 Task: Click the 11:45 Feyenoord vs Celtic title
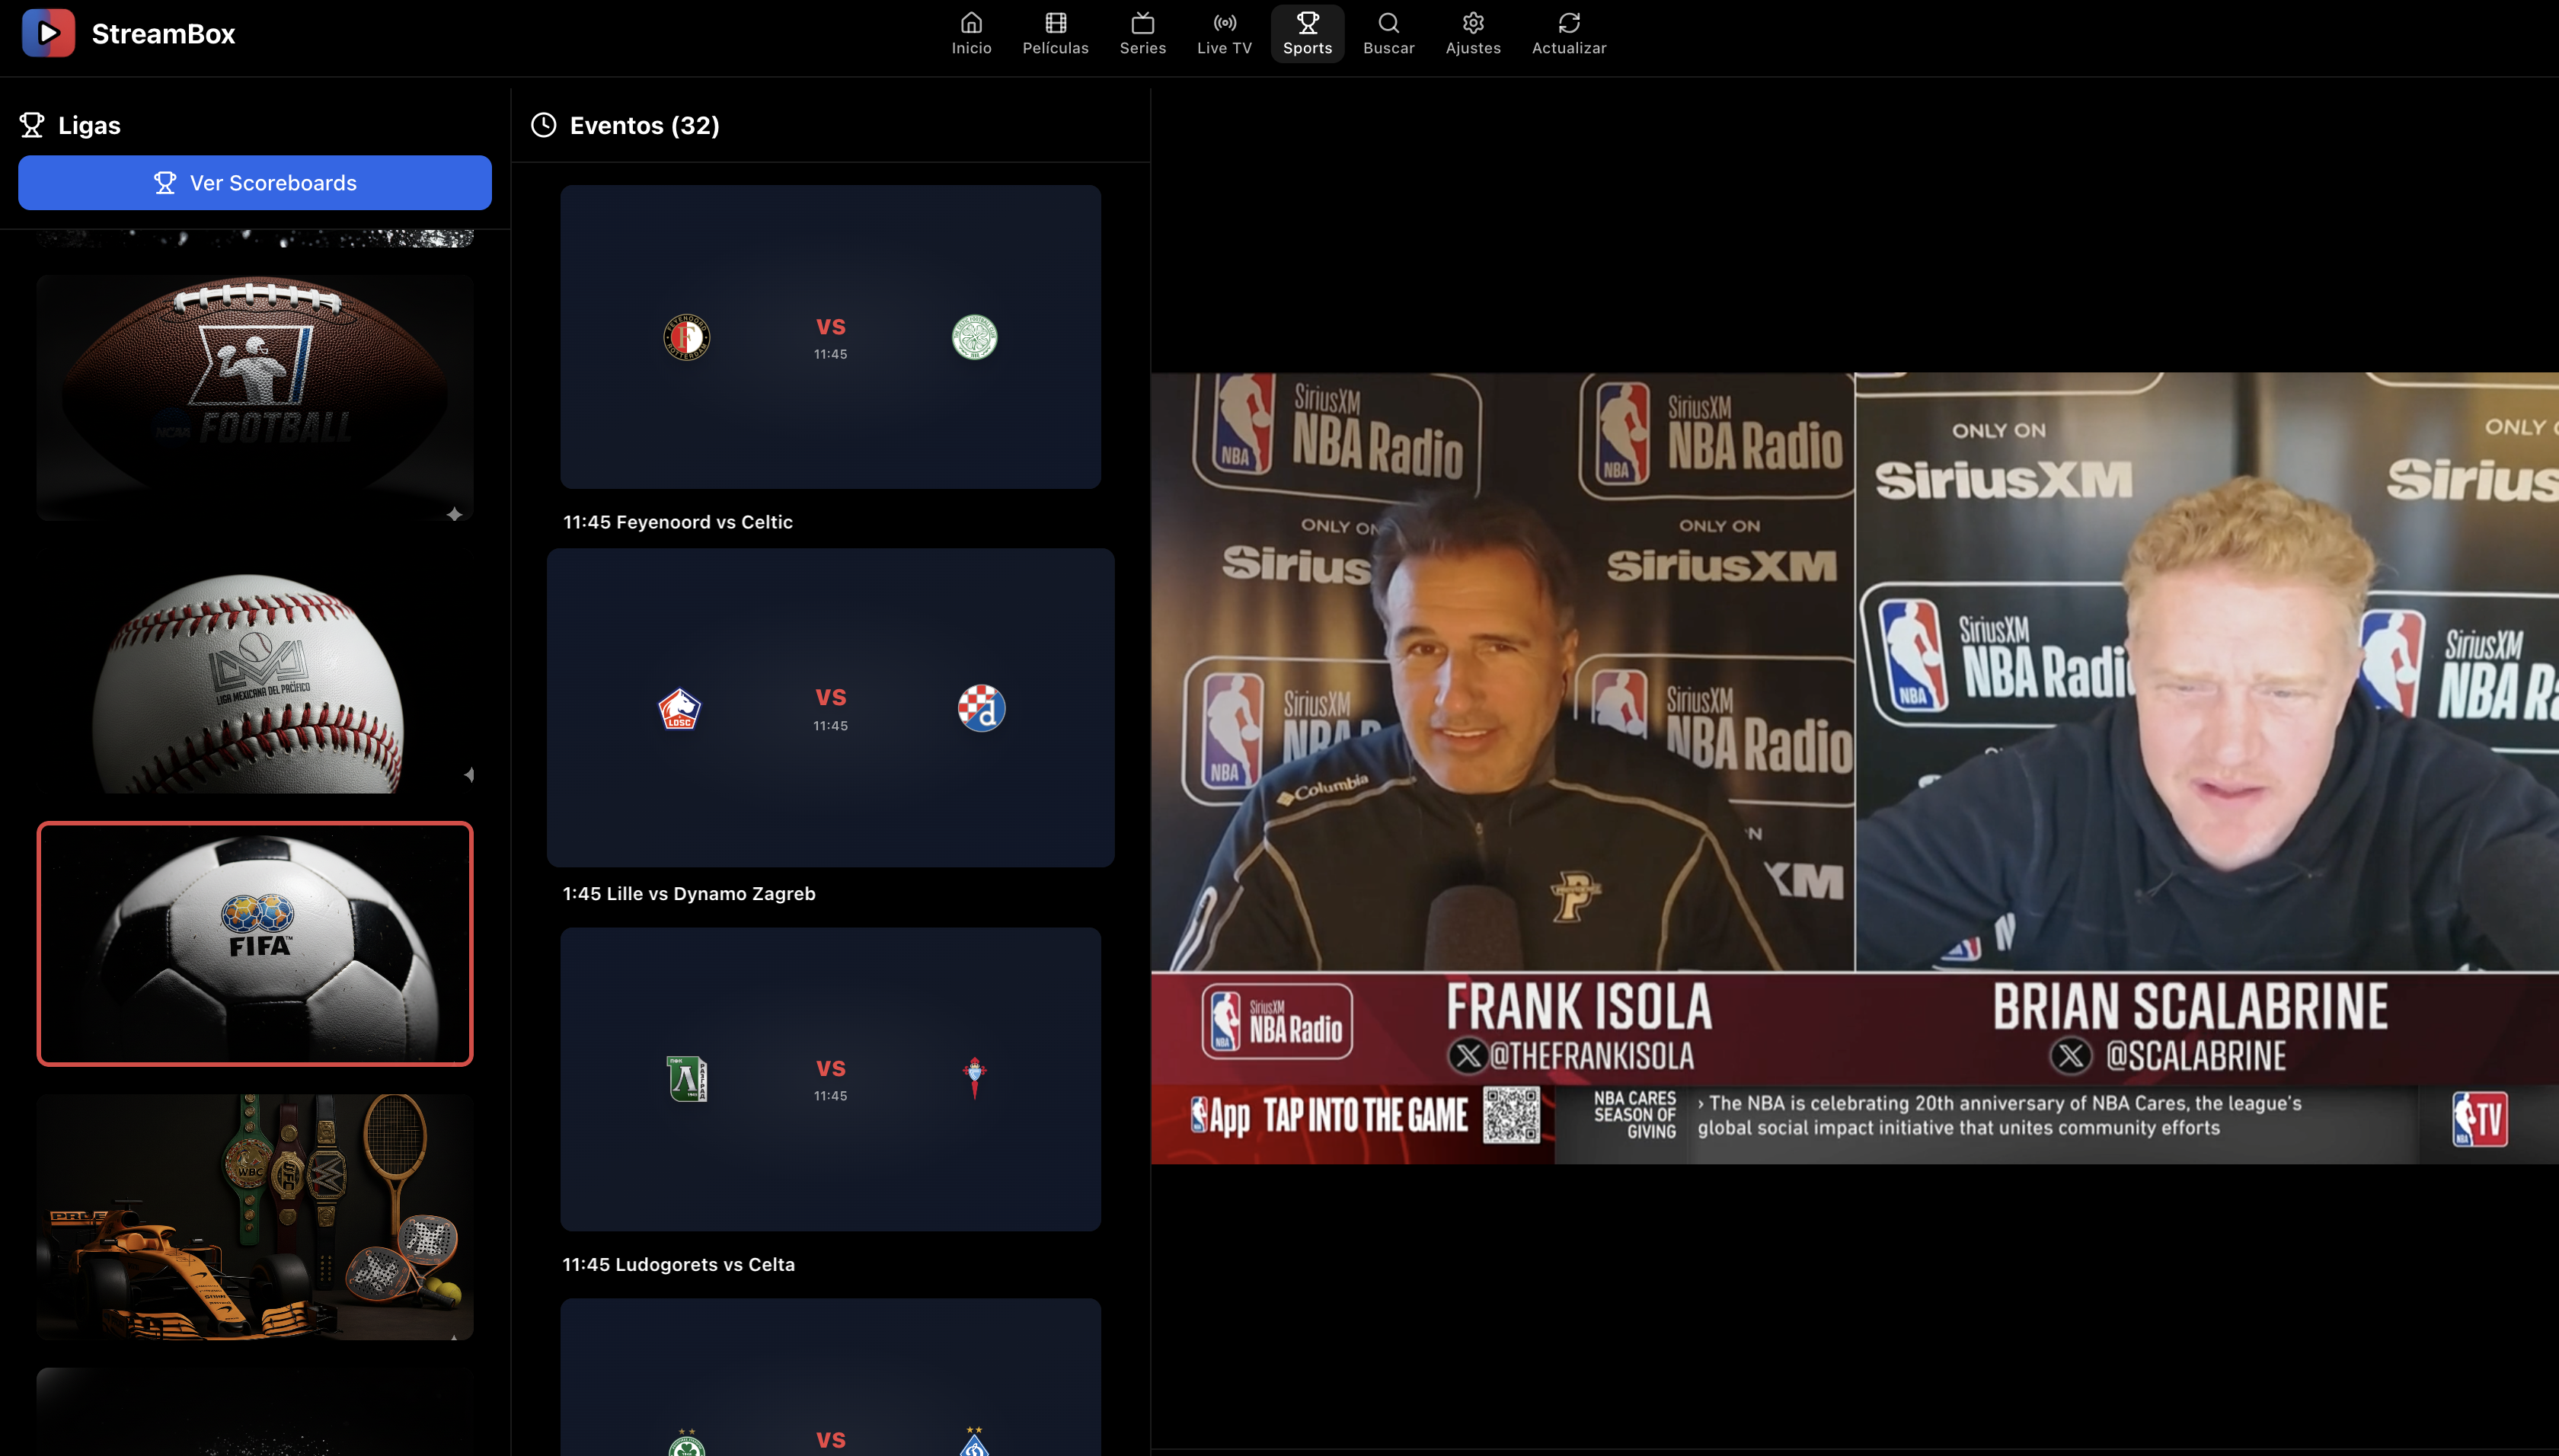[x=678, y=522]
